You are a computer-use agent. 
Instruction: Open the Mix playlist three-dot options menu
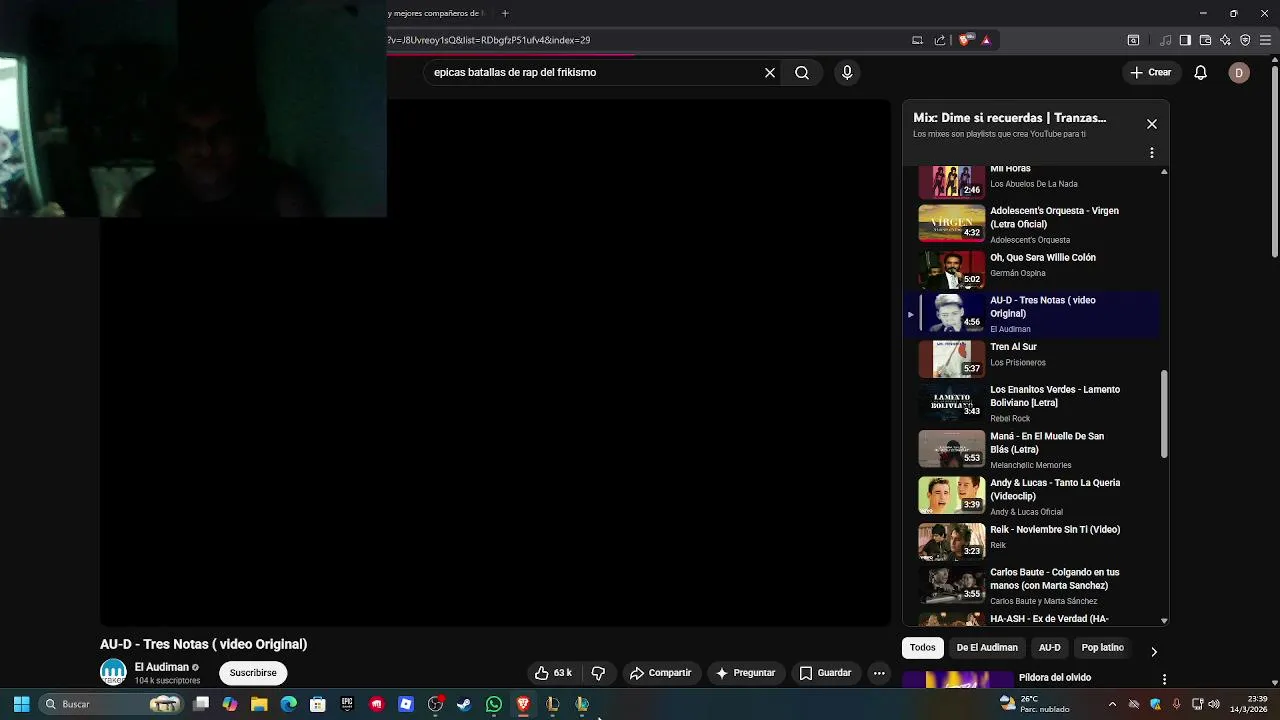point(1152,153)
